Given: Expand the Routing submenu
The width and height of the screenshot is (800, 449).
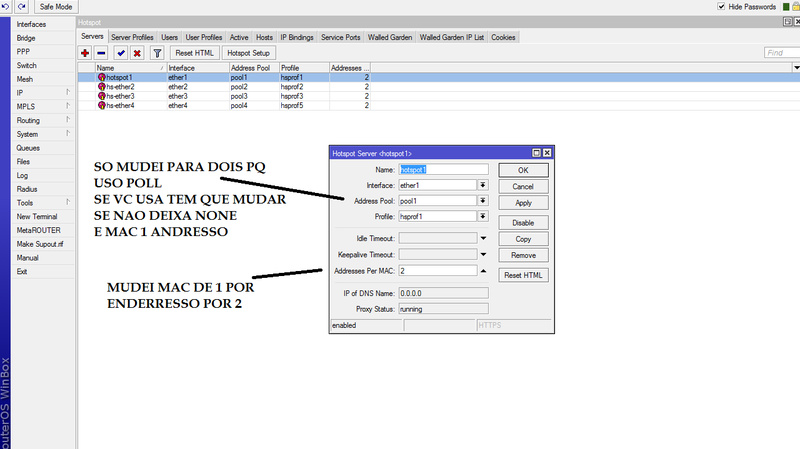Looking at the screenshot, I should (x=67, y=120).
